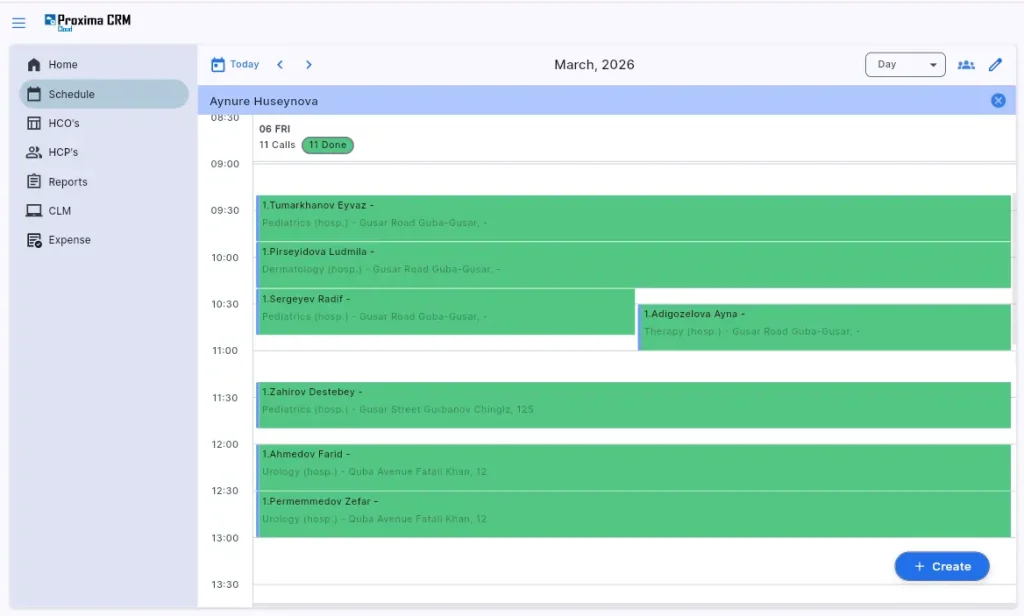Click the HCO's table icon
Screen dimensions: 1024x616
34,123
